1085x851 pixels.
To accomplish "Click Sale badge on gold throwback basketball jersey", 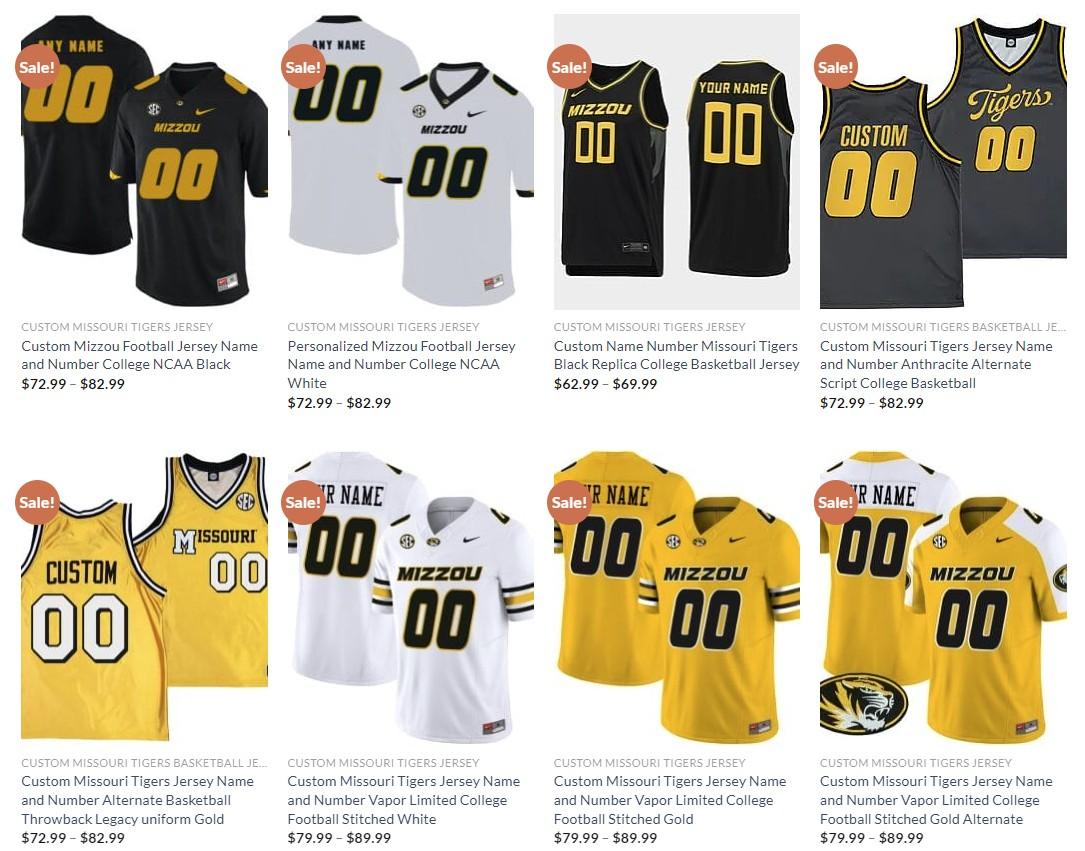I will coord(37,502).
